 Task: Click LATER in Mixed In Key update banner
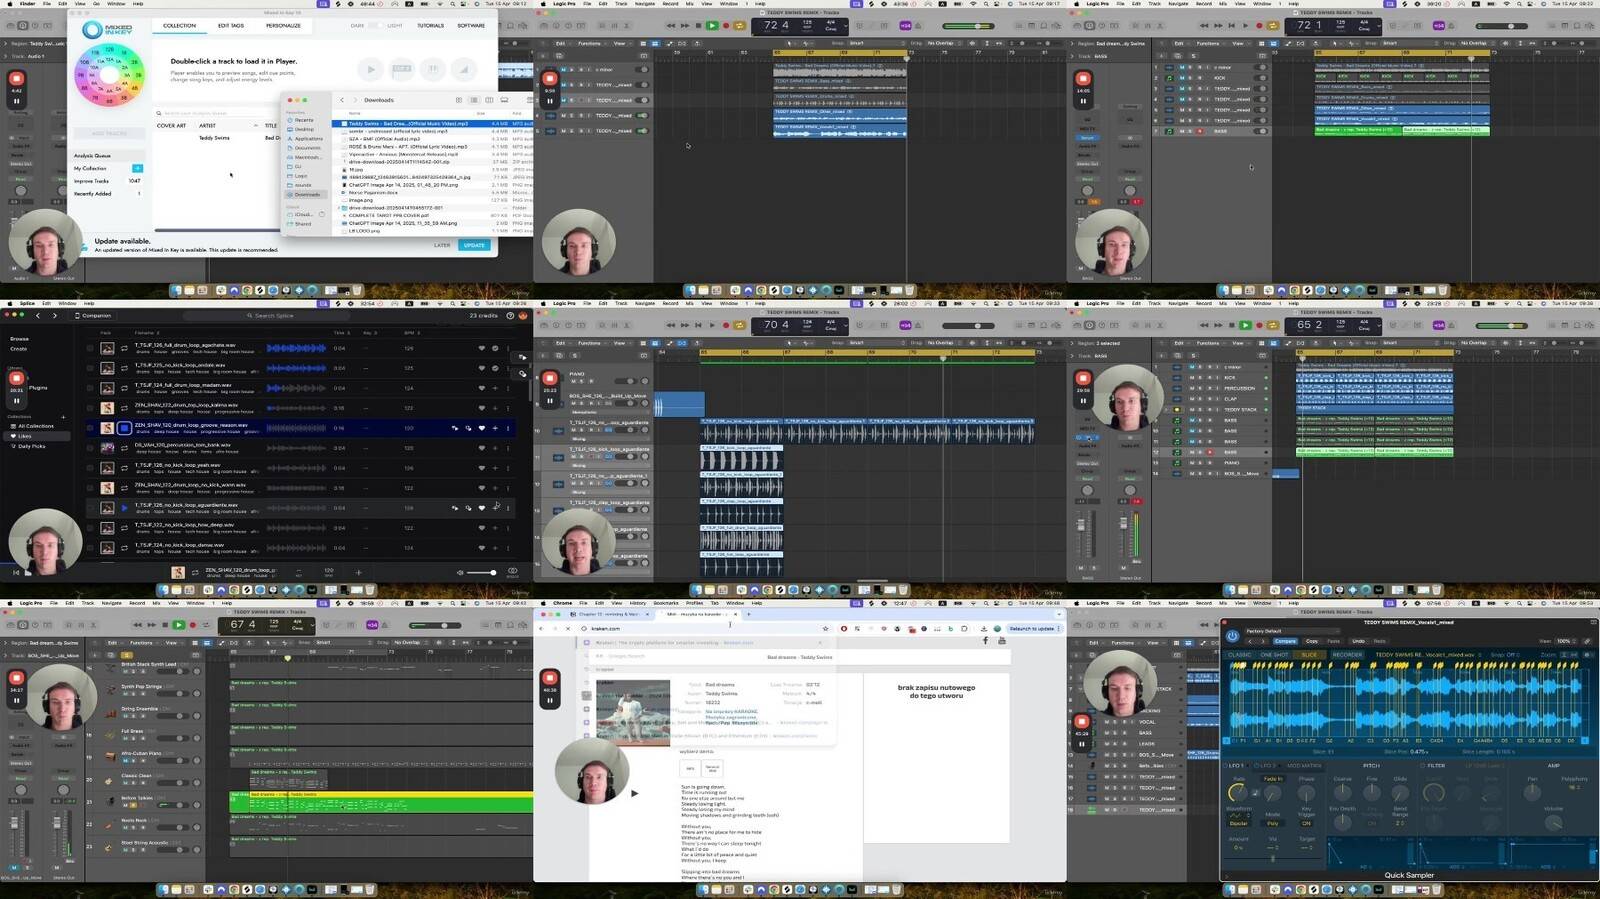coord(442,245)
